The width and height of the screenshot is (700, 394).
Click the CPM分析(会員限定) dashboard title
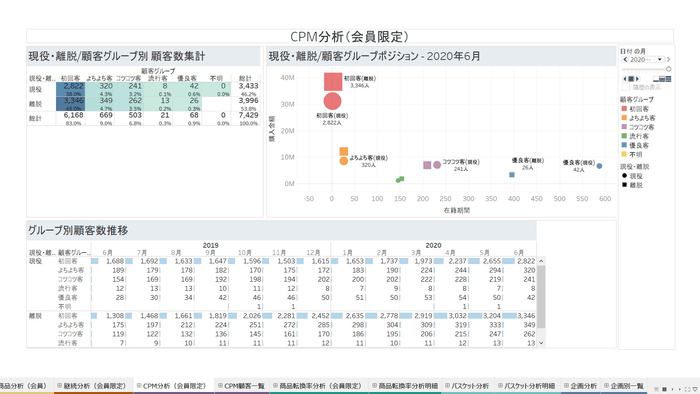point(350,36)
